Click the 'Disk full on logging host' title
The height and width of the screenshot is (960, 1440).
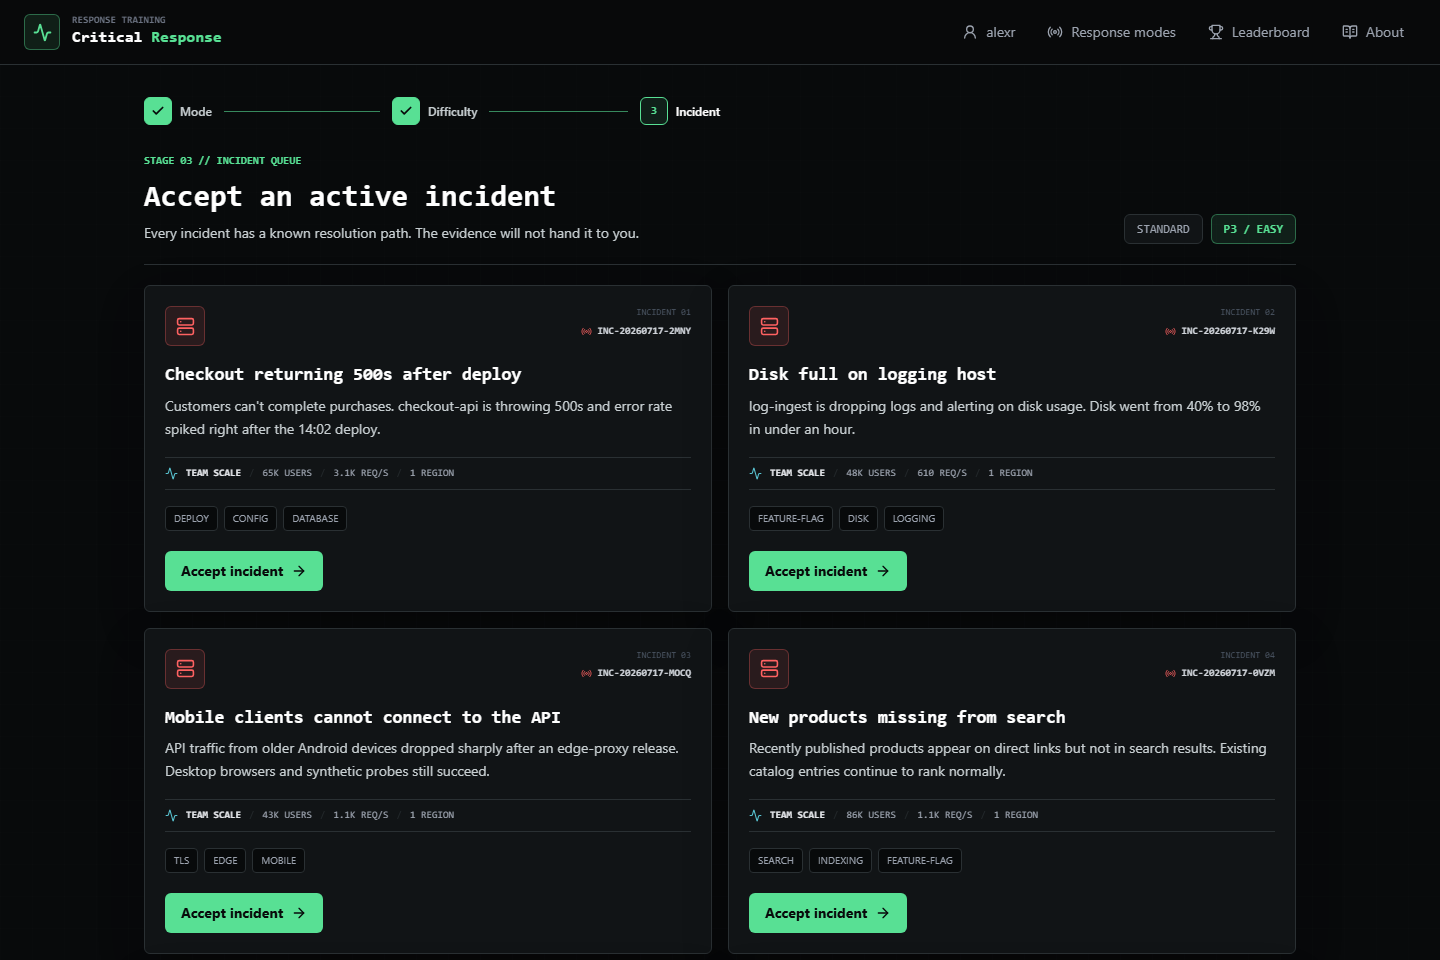872,374
